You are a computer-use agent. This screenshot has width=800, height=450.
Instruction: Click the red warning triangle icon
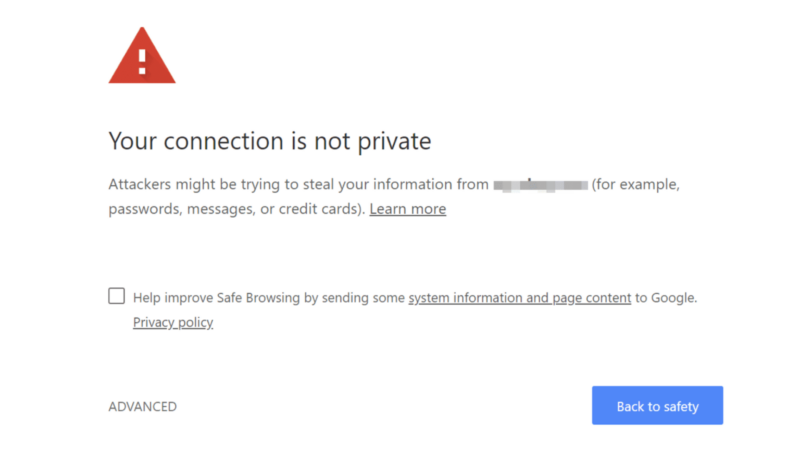coord(142,58)
